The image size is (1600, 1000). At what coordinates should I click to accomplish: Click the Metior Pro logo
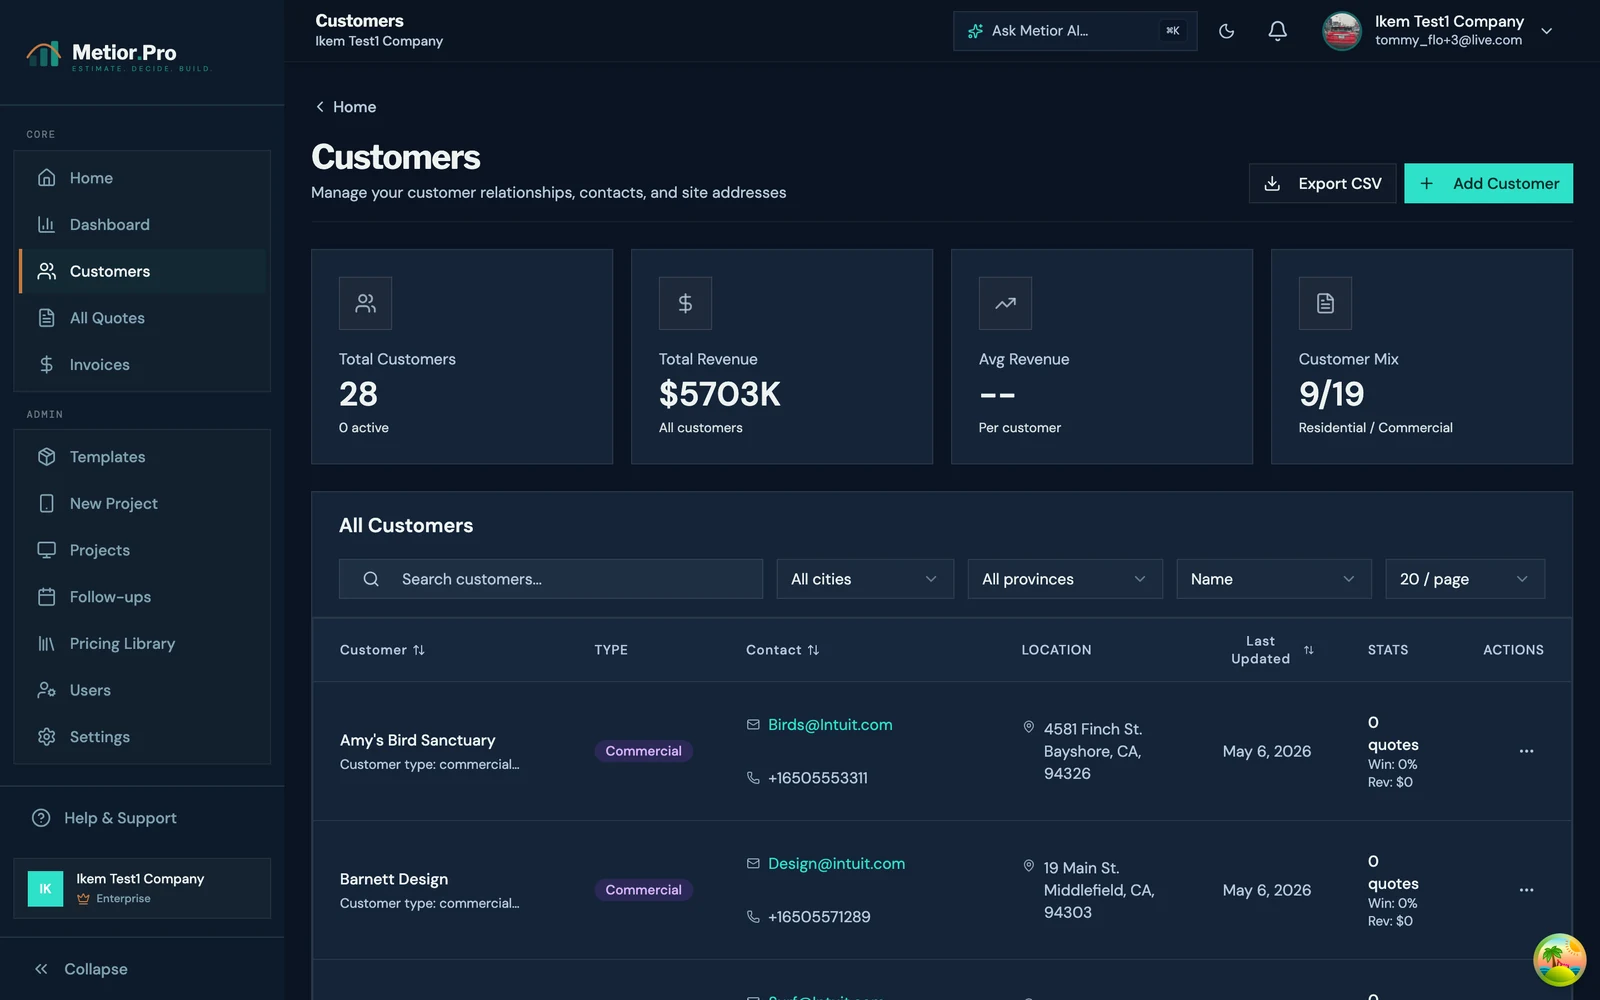pyautogui.click(x=118, y=55)
